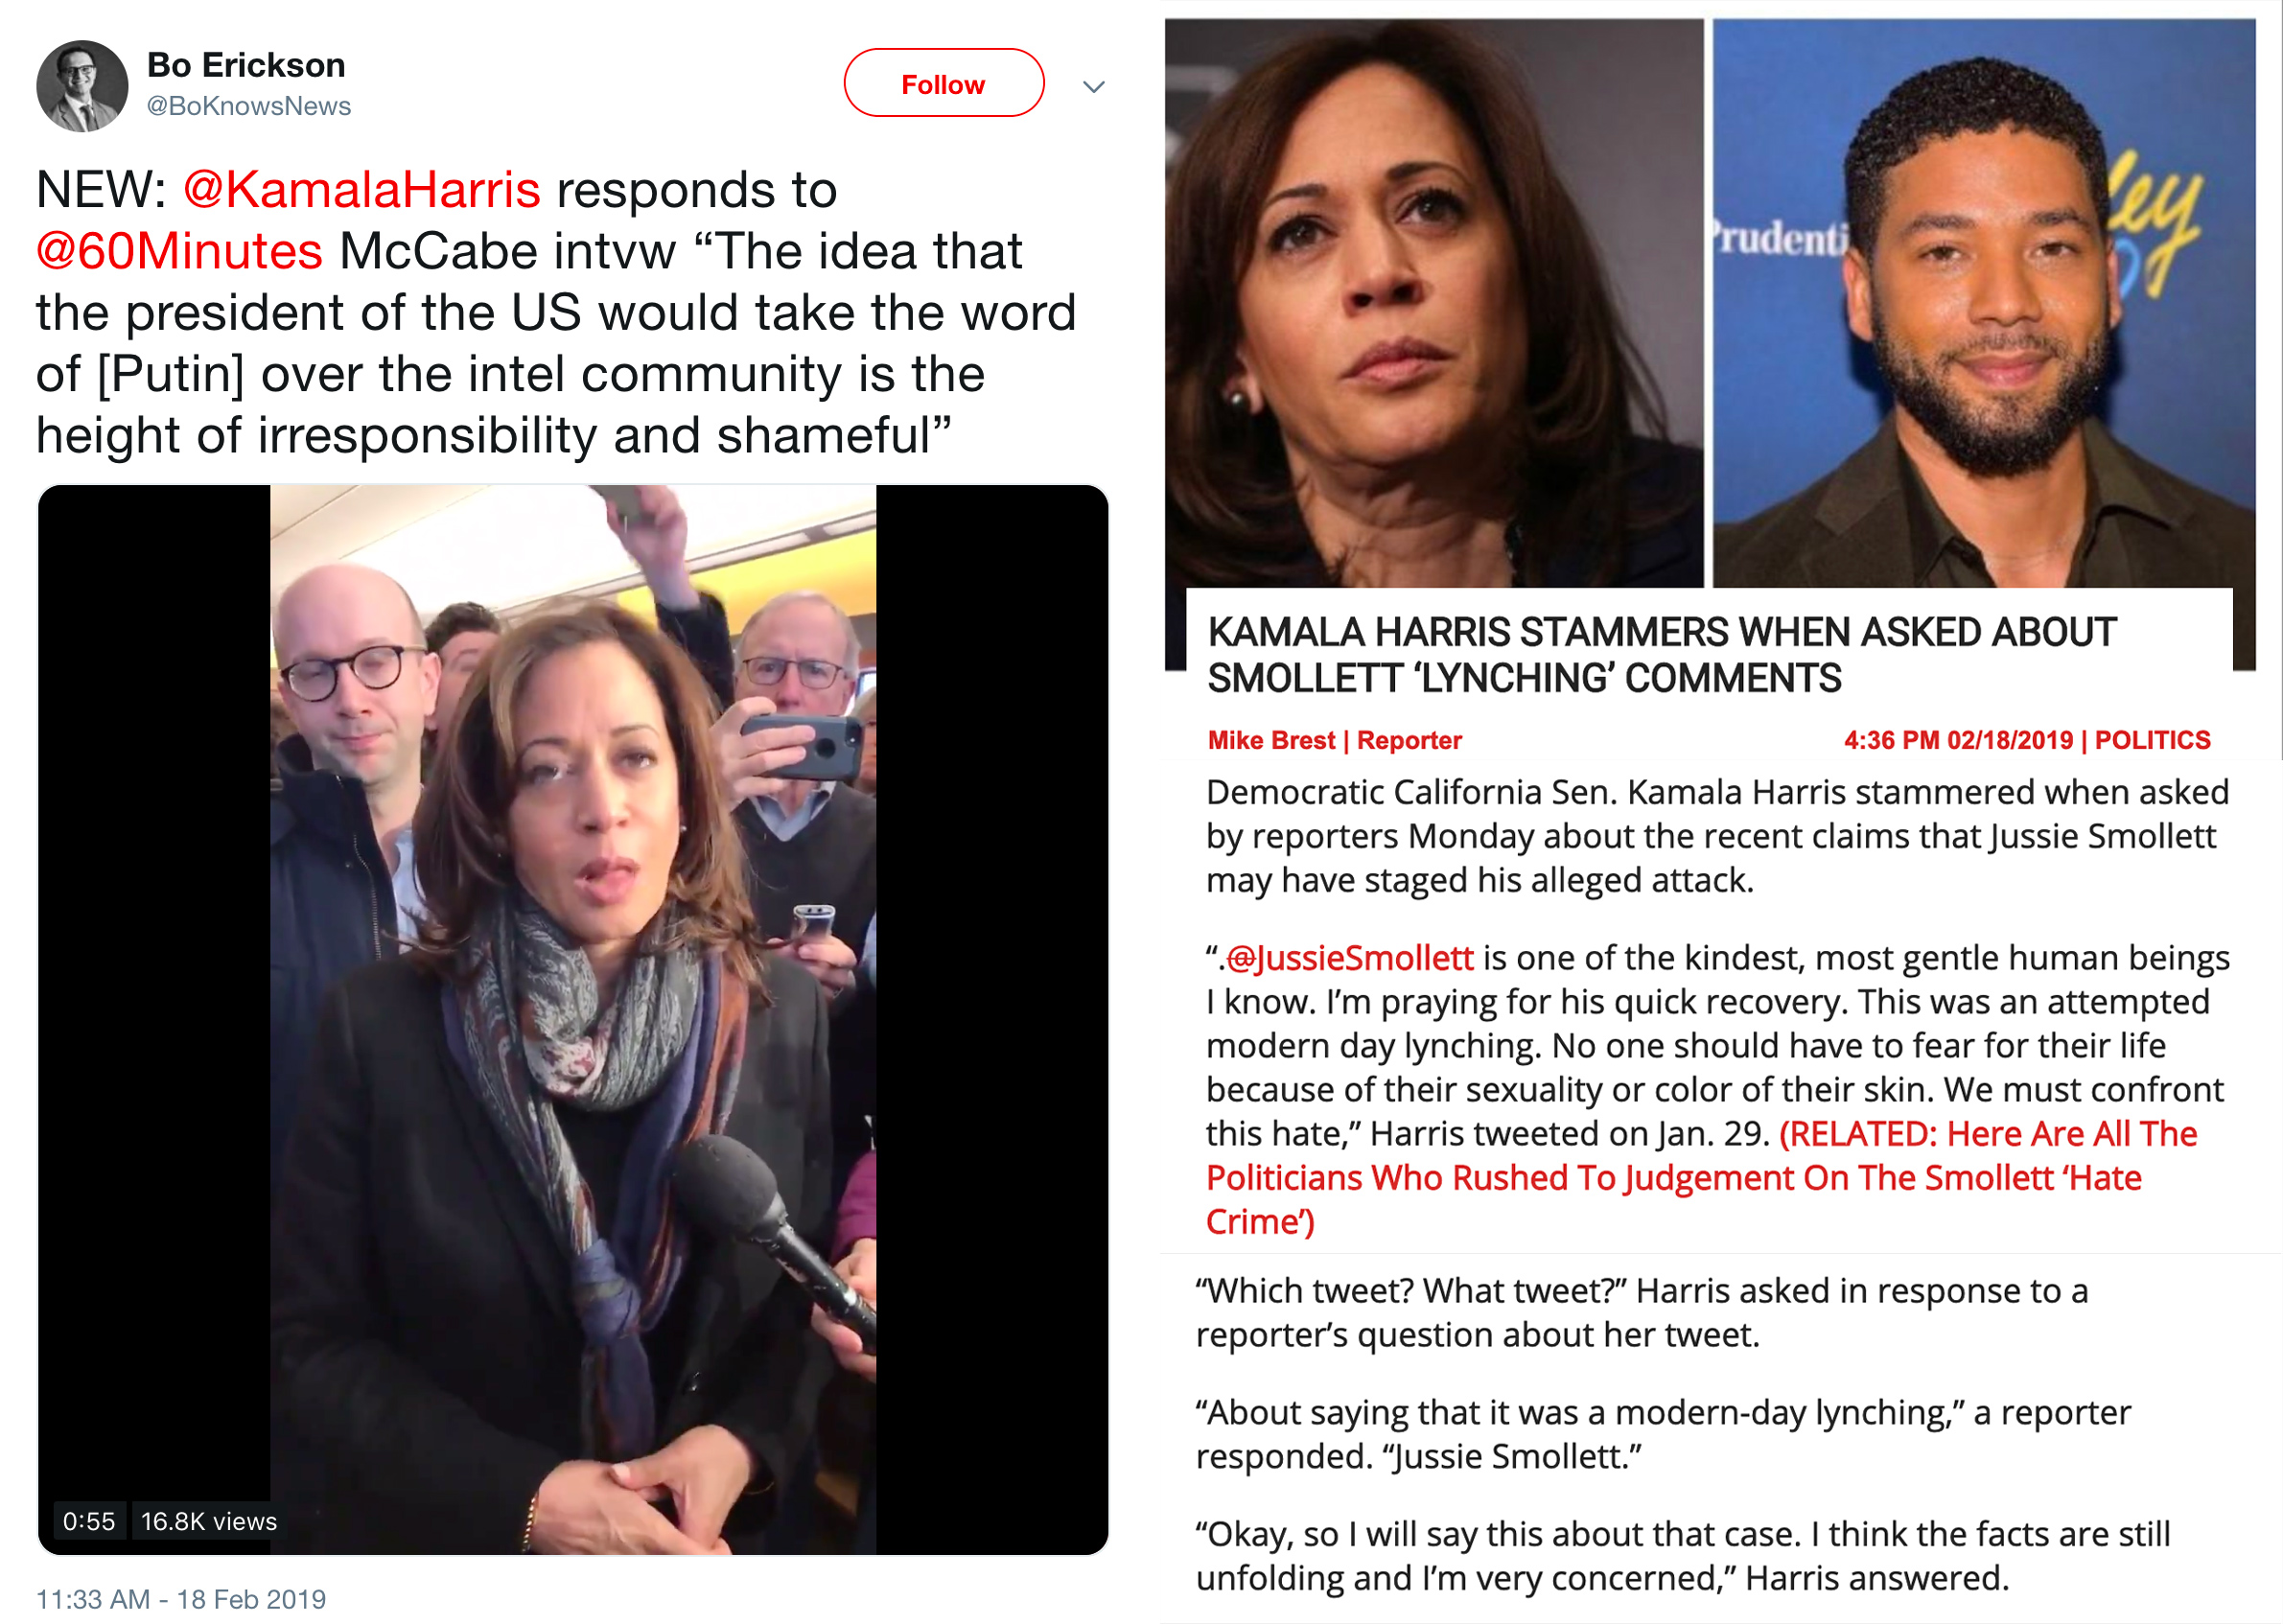Open the tweet timestamp 18 Feb 2019
This screenshot has width=2283, height=1624.
[x=181, y=1599]
